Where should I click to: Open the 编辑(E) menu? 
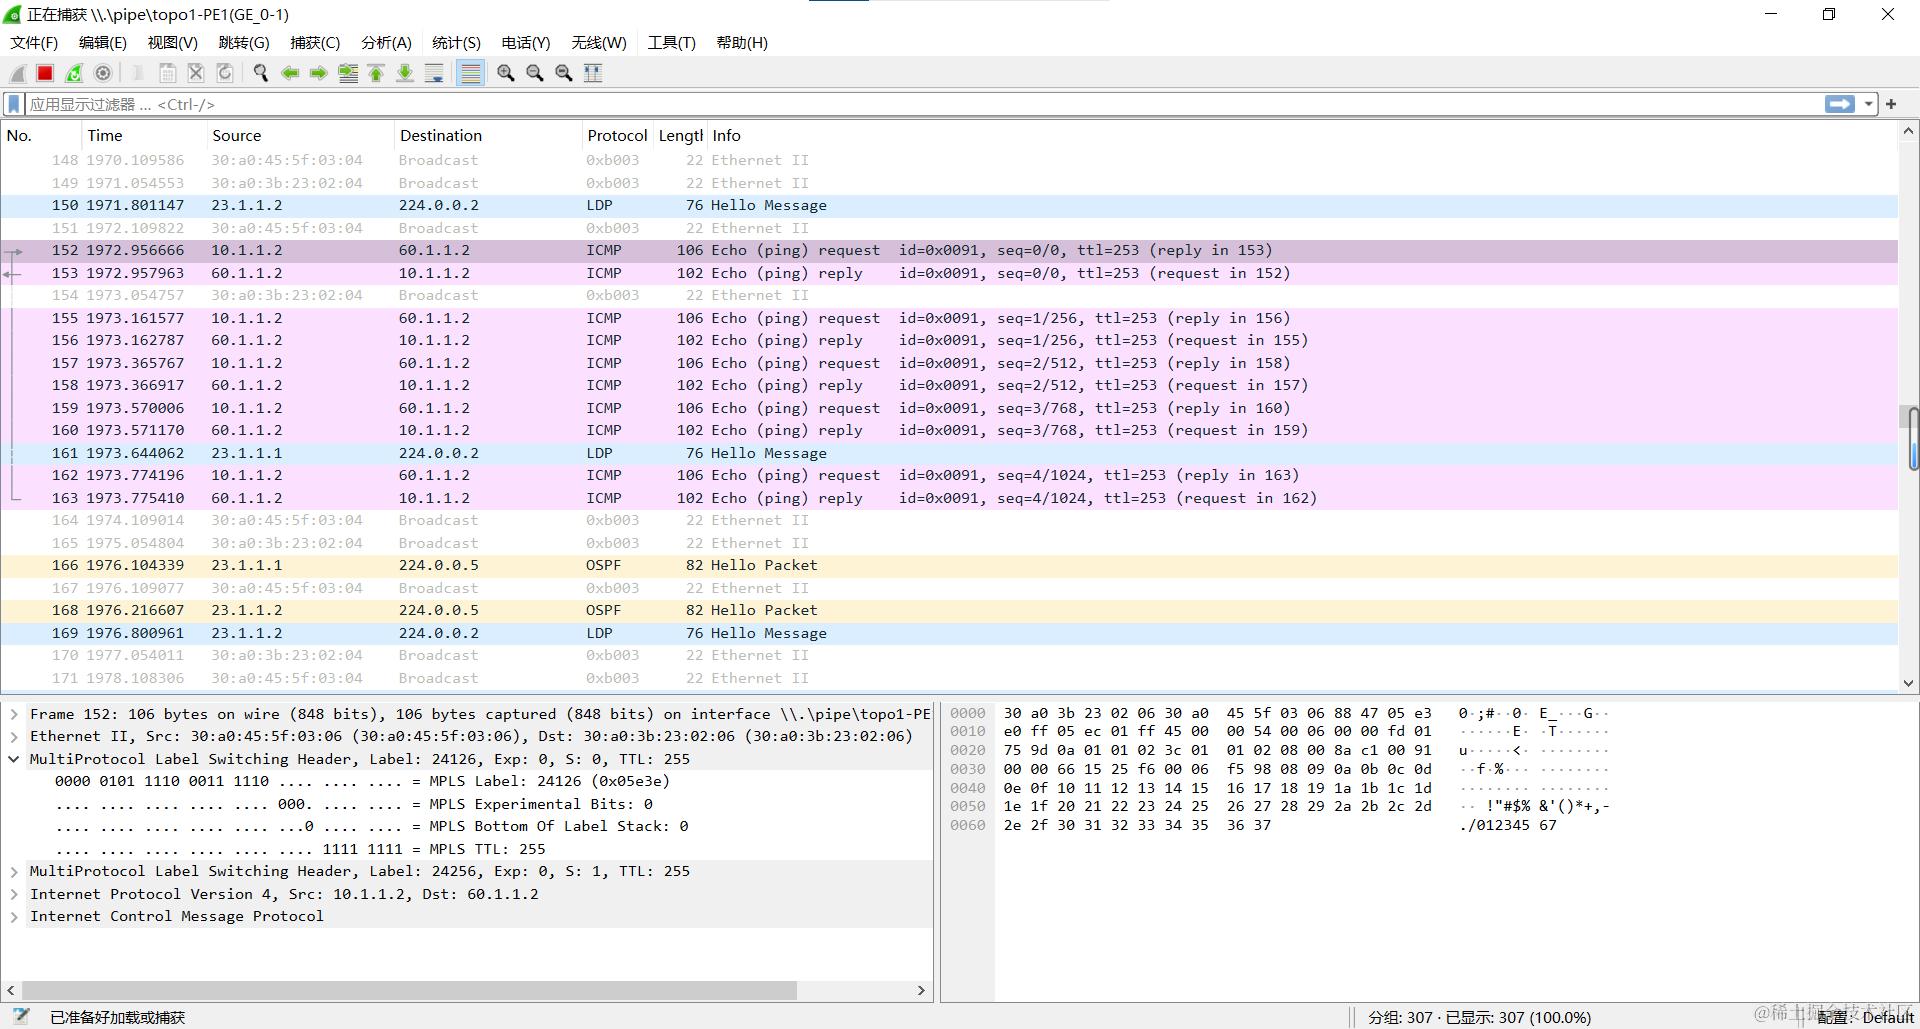point(103,43)
